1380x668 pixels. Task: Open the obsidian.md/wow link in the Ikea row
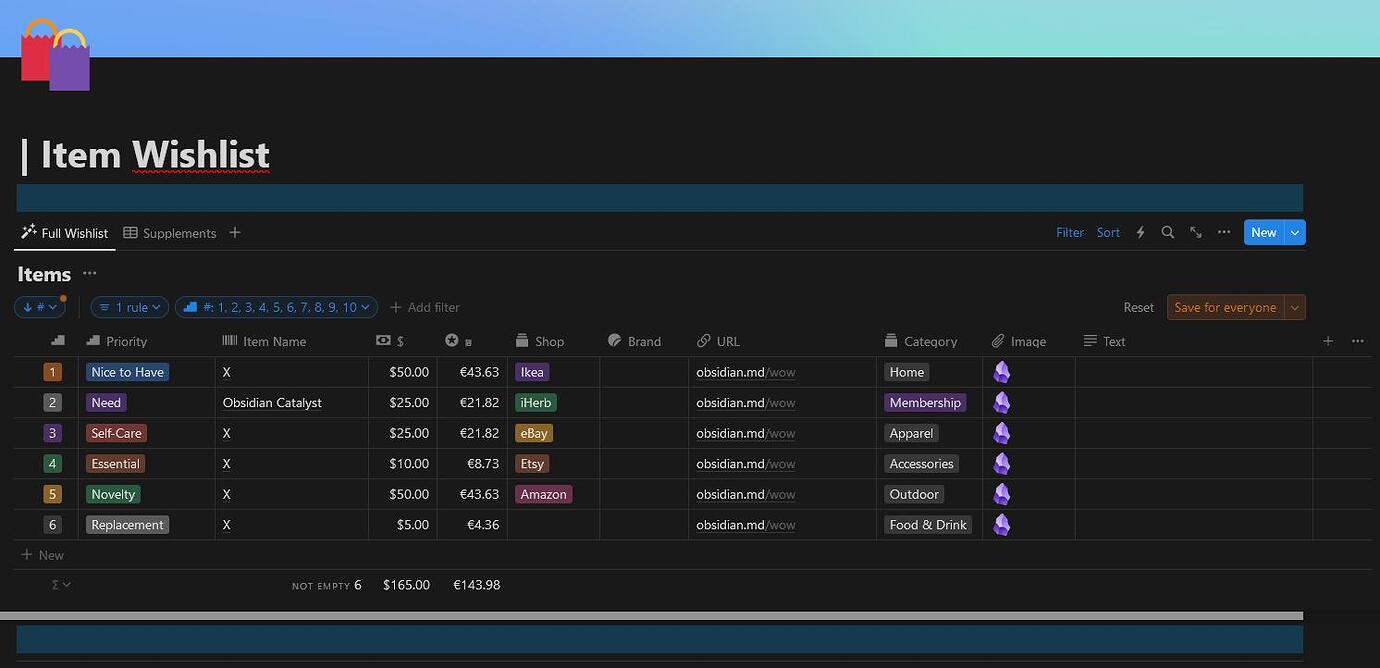pyautogui.click(x=744, y=372)
